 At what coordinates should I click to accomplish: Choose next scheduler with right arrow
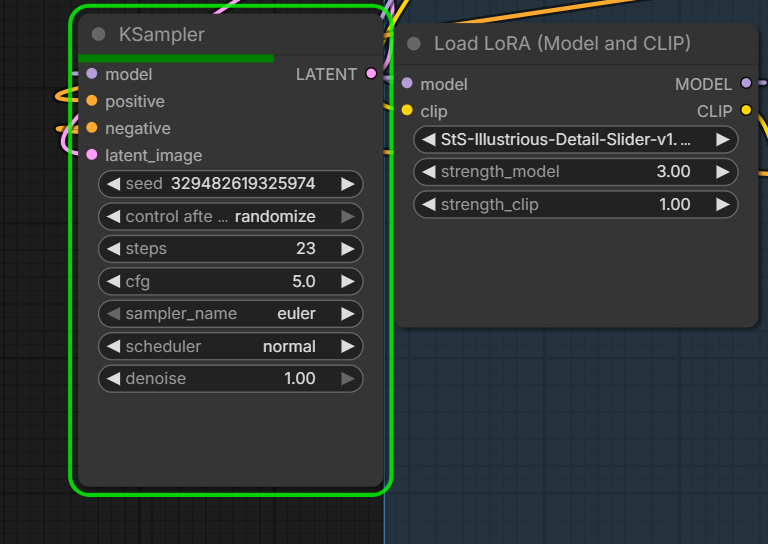click(348, 347)
